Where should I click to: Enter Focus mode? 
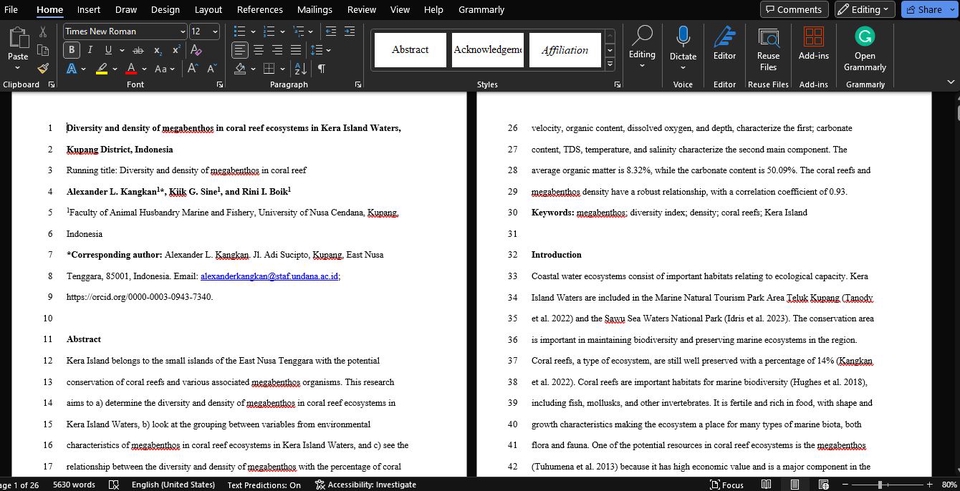pyautogui.click(x=727, y=485)
